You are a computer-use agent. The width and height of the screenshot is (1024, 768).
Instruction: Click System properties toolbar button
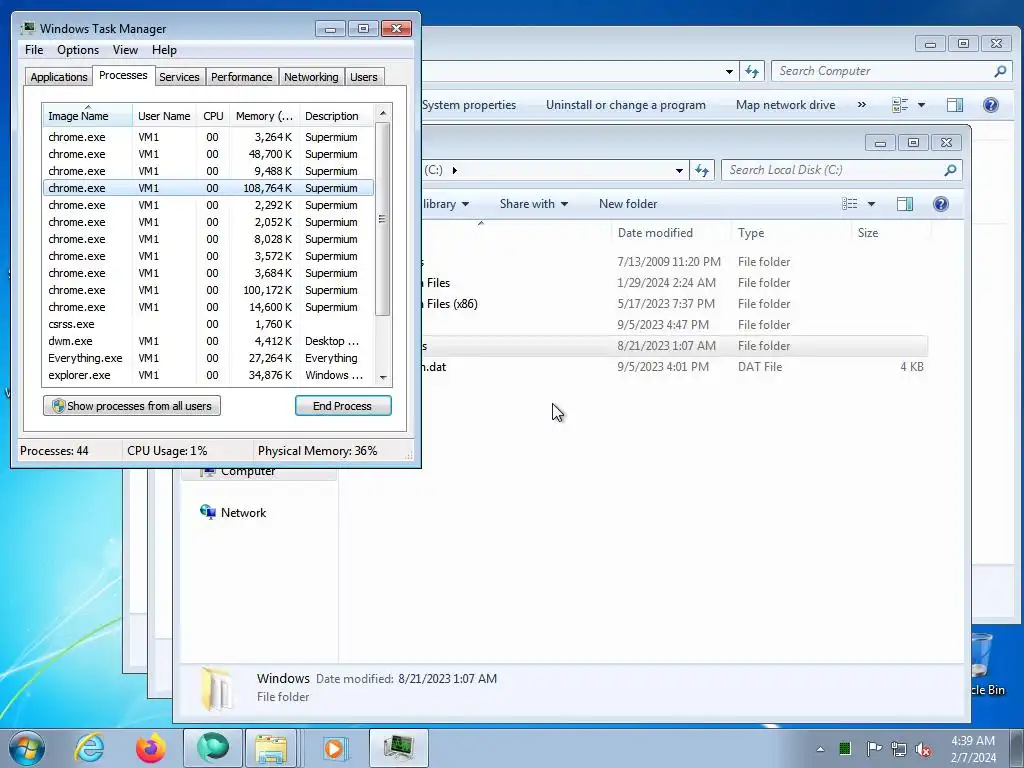coord(469,104)
